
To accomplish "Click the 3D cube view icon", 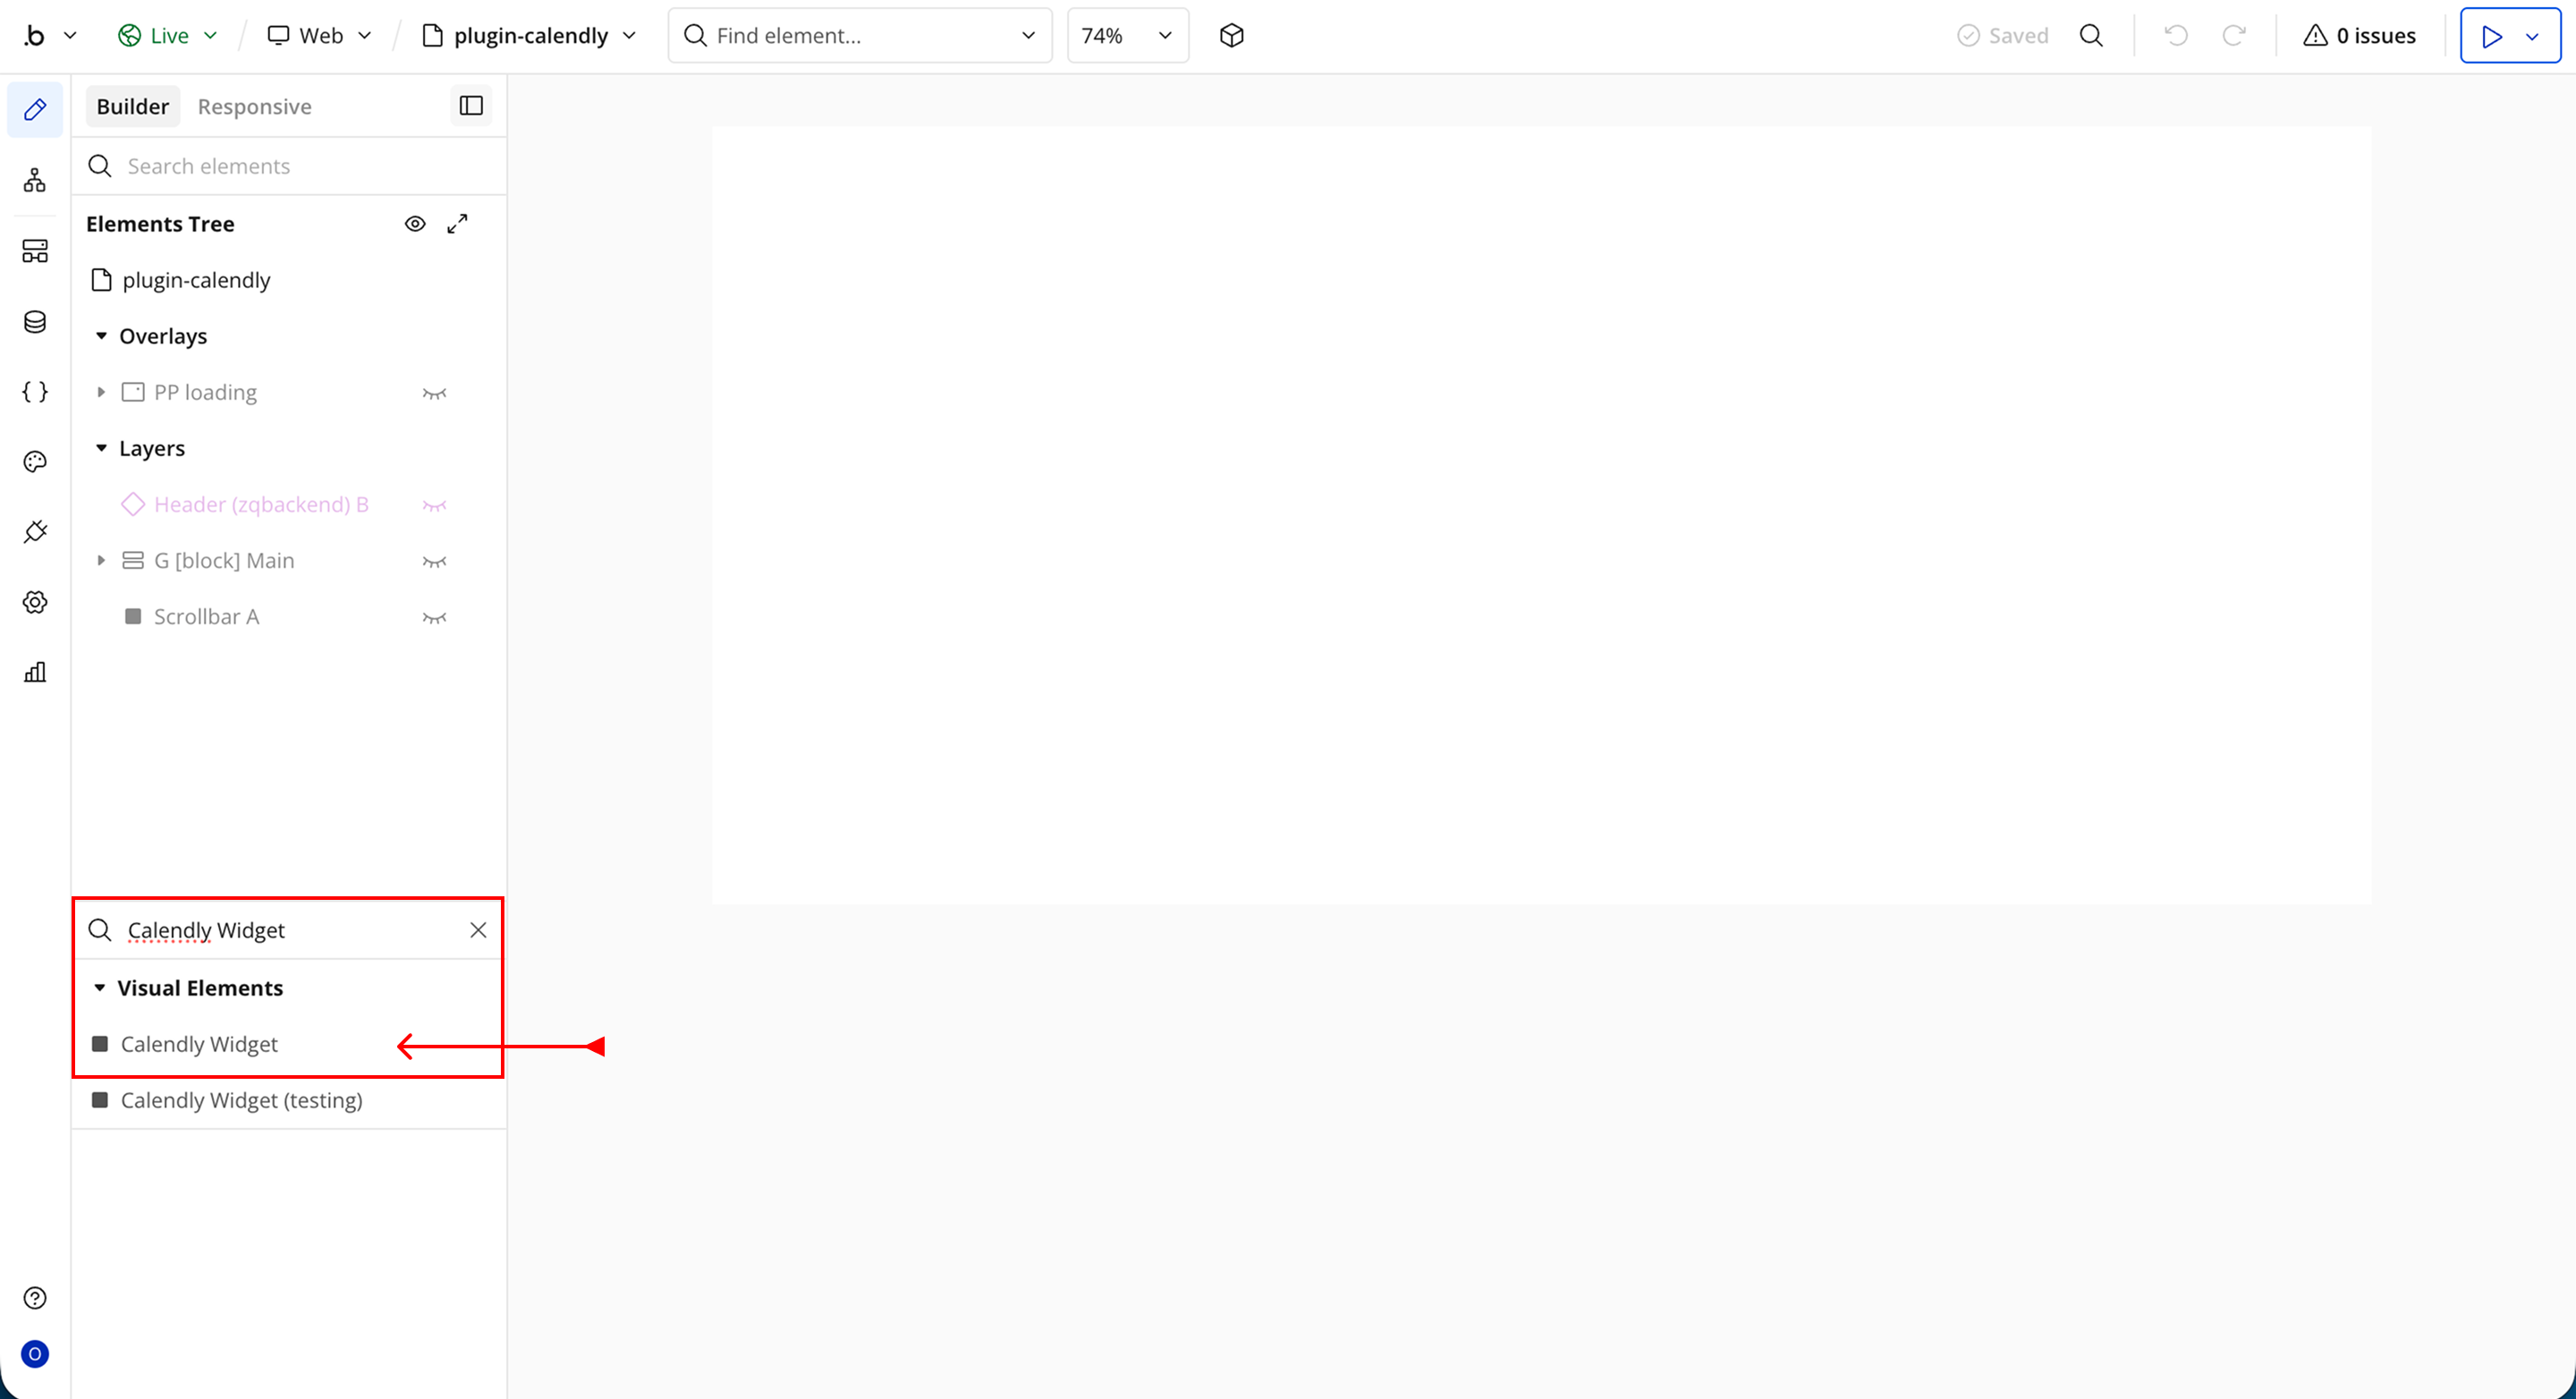I will [1232, 36].
